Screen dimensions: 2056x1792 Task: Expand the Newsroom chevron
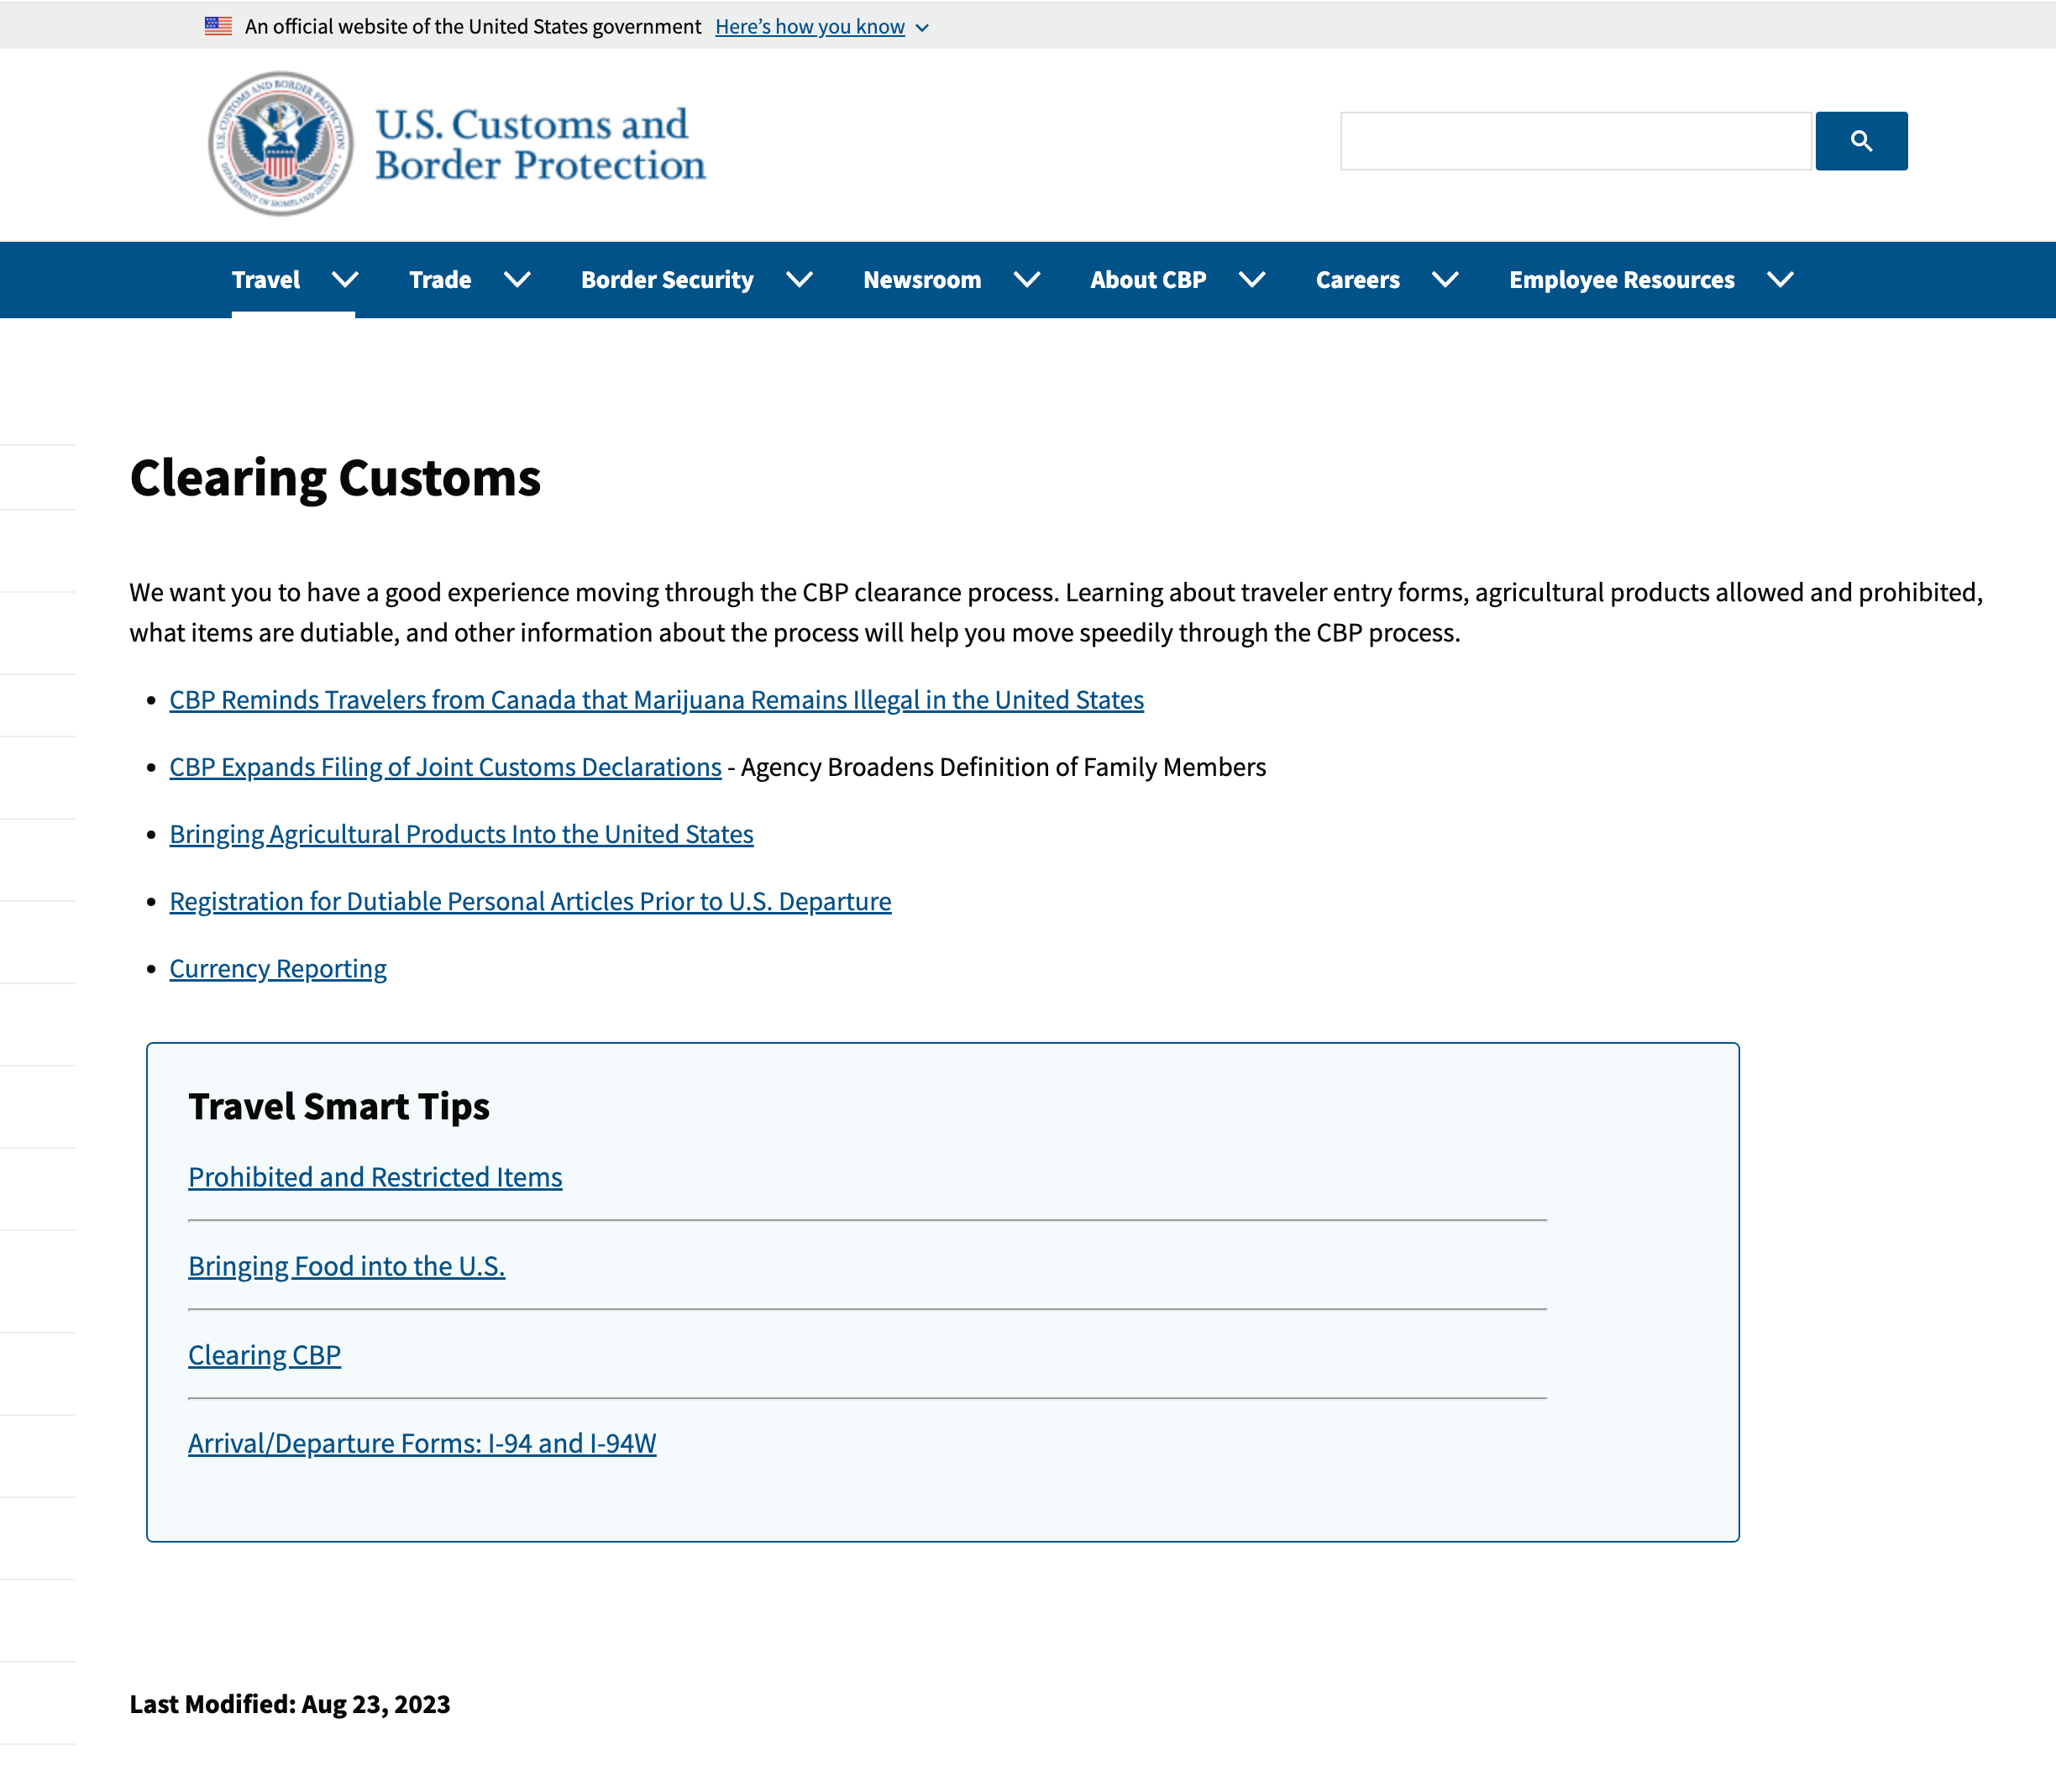[1027, 280]
